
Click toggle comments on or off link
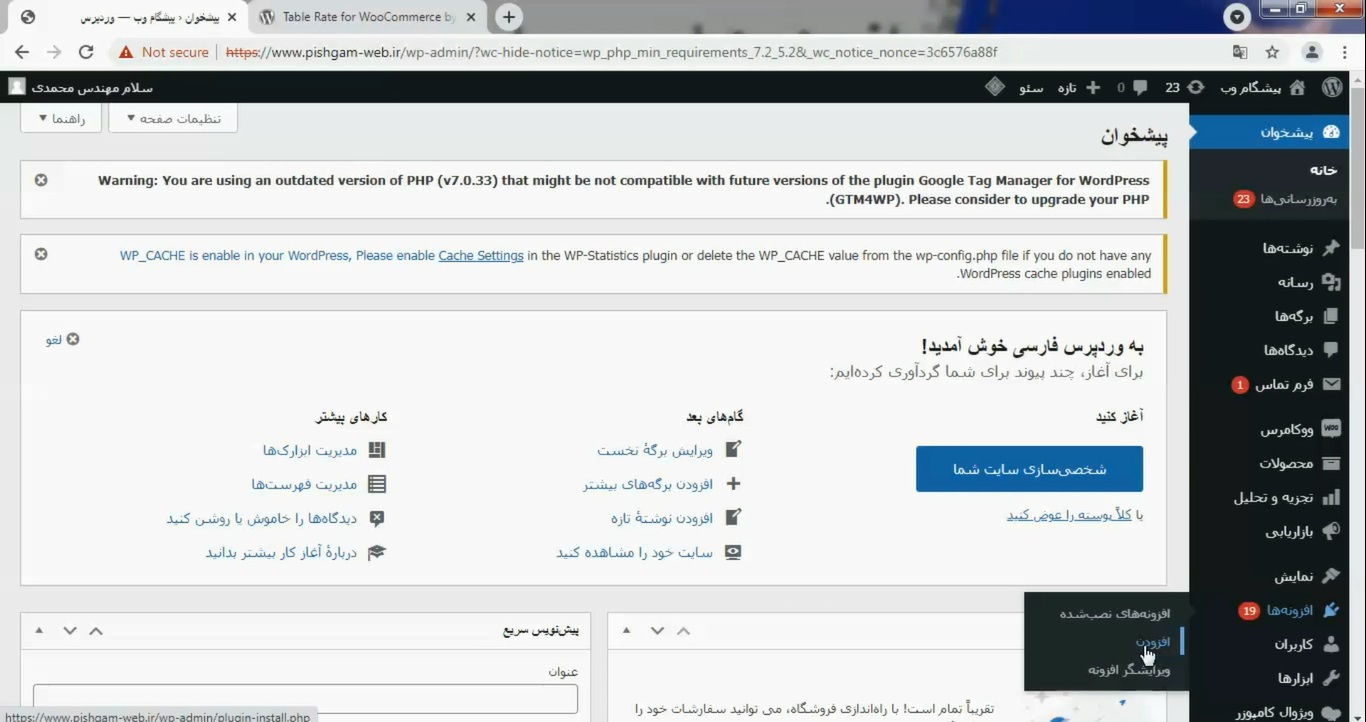(262, 518)
